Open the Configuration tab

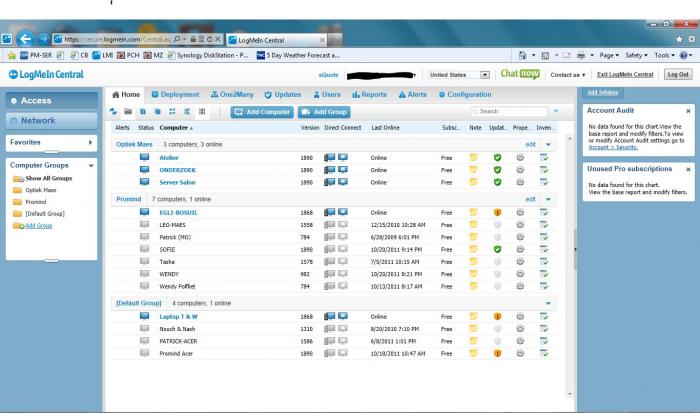pos(465,95)
